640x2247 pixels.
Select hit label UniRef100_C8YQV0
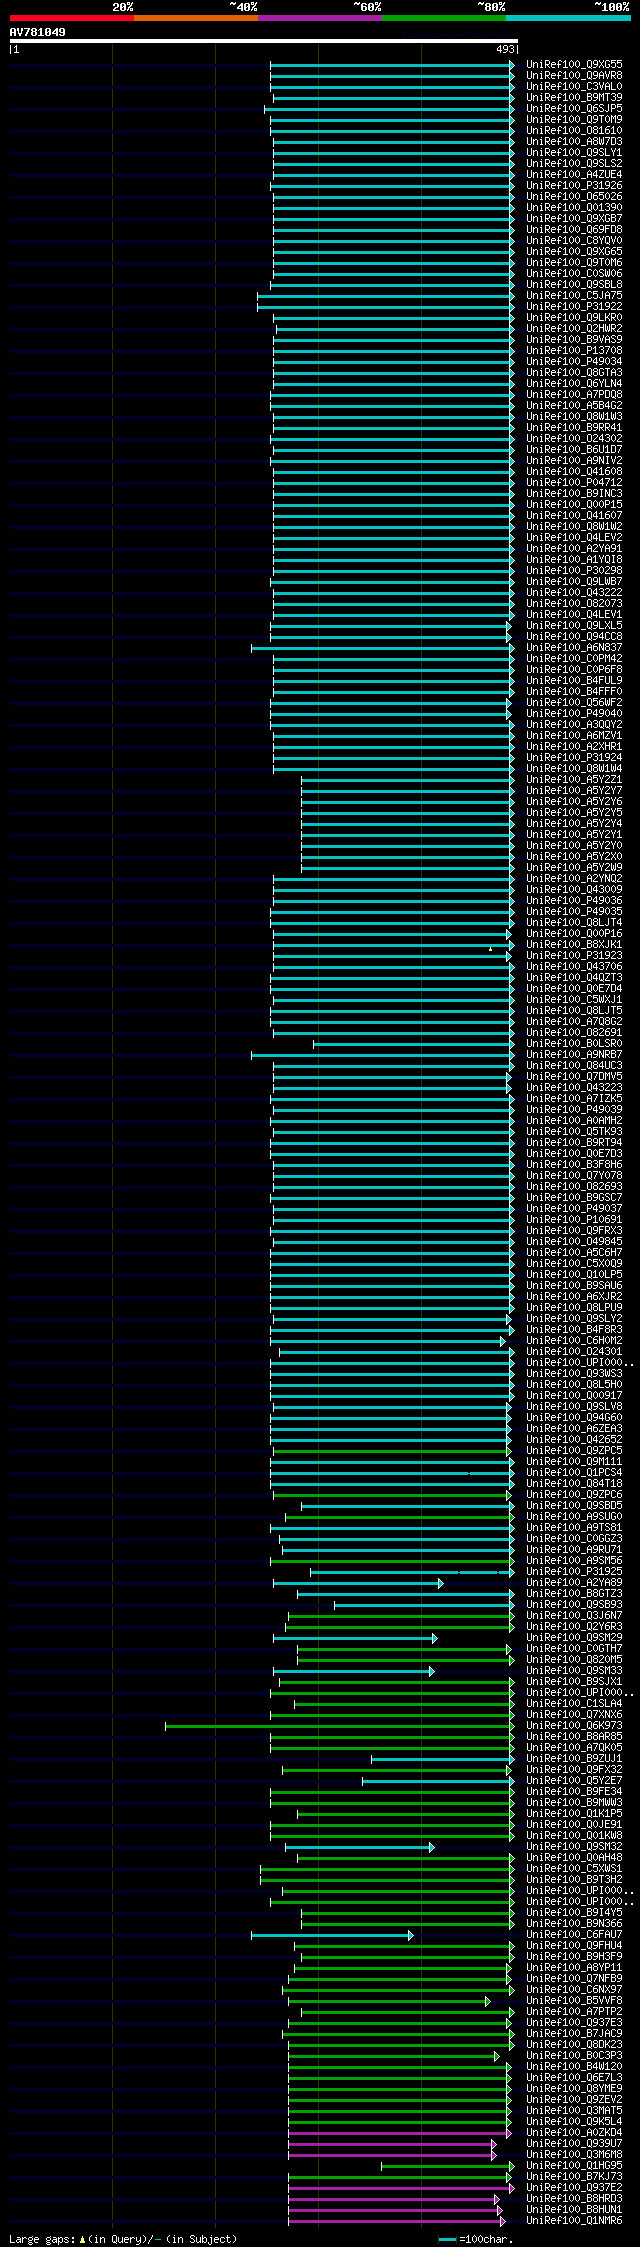[x=574, y=240]
